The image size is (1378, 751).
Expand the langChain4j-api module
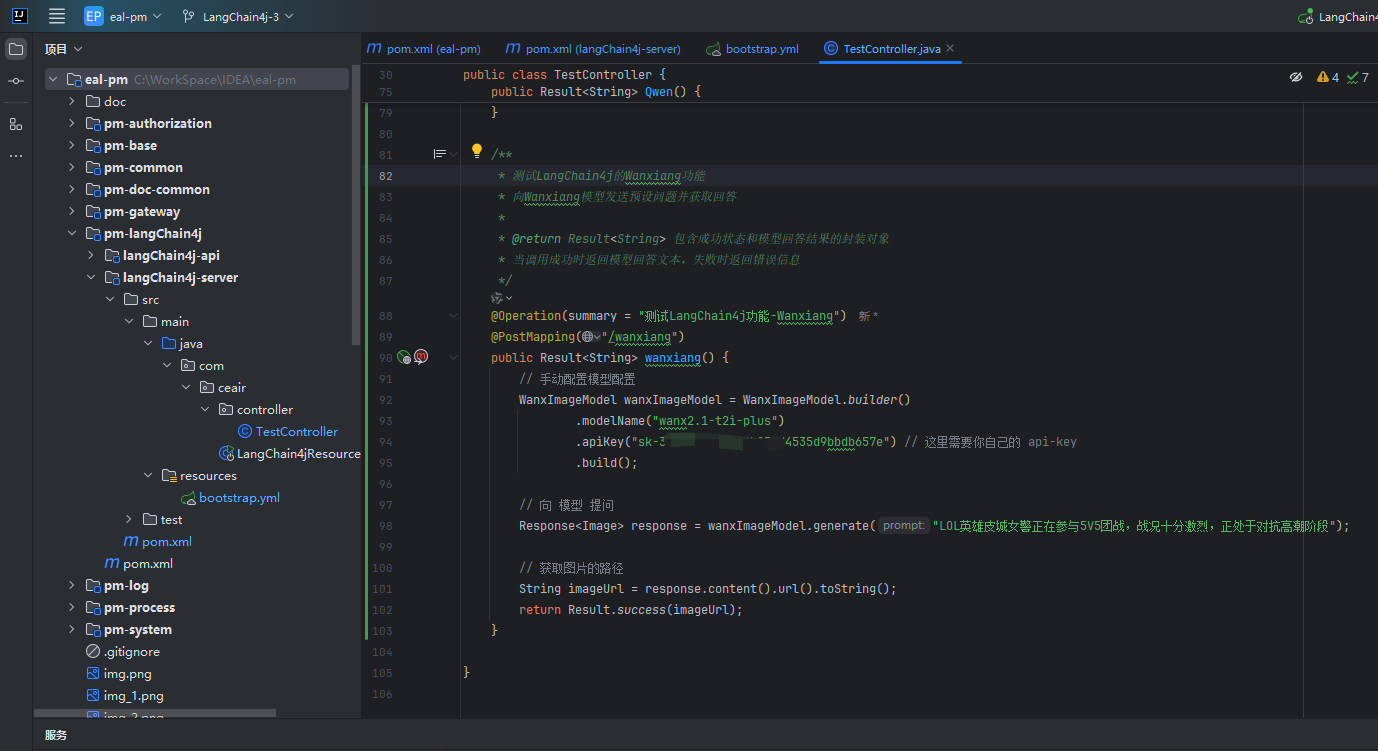pyautogui.click(x=91, y=255)
